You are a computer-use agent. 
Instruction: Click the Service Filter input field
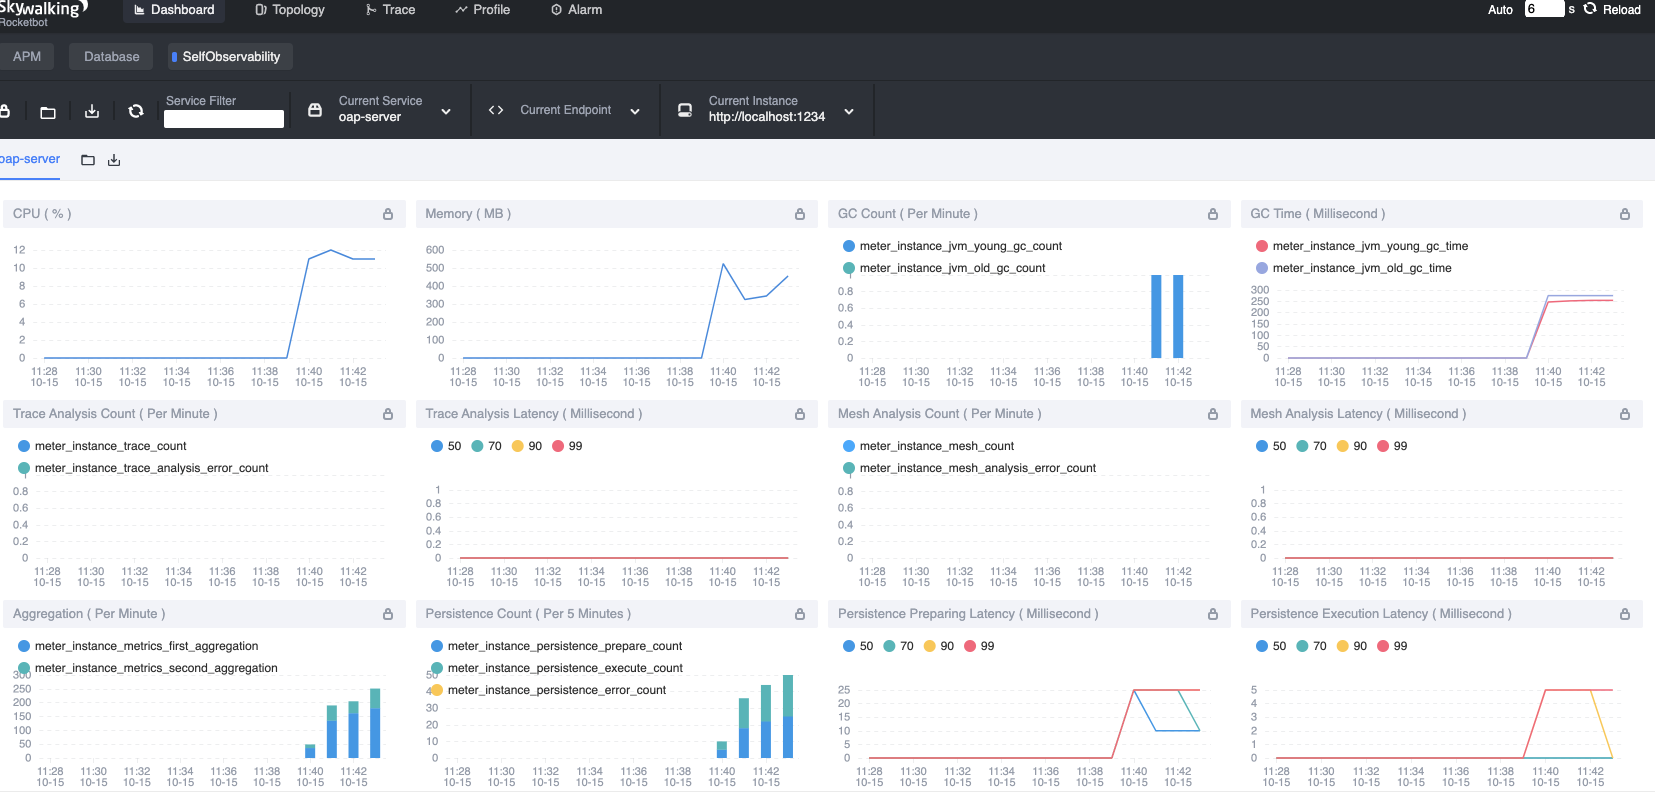[224, 119]
